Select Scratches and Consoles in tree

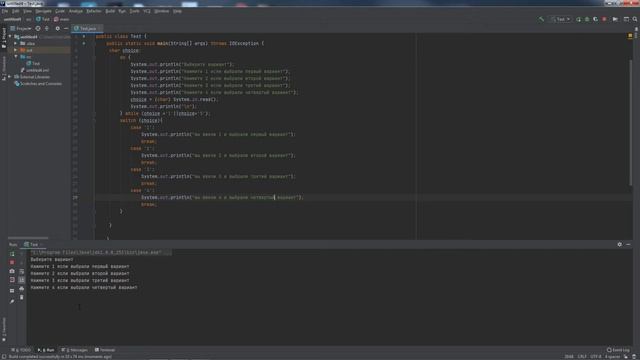point(38,84)
